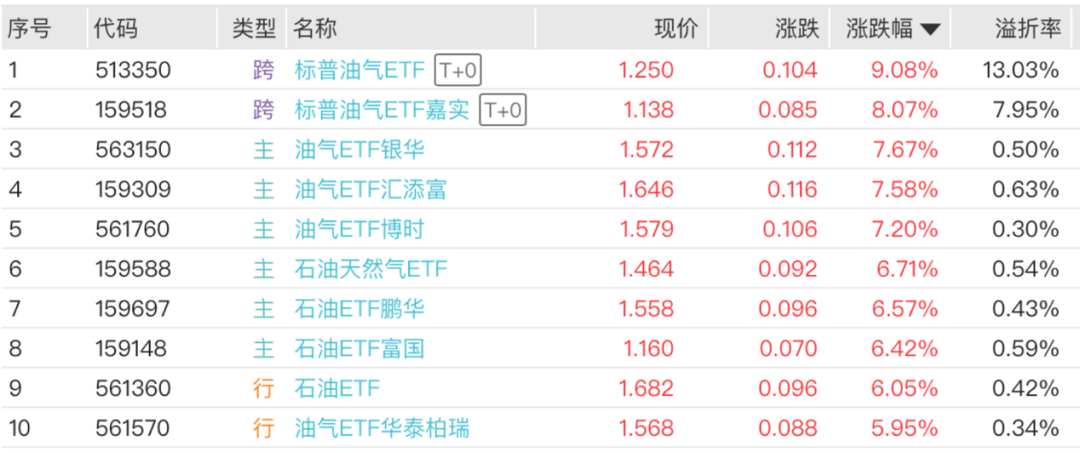Open 油气ETF汇添富 fund link
This screenshot has height=453, width=1080.
371,189
